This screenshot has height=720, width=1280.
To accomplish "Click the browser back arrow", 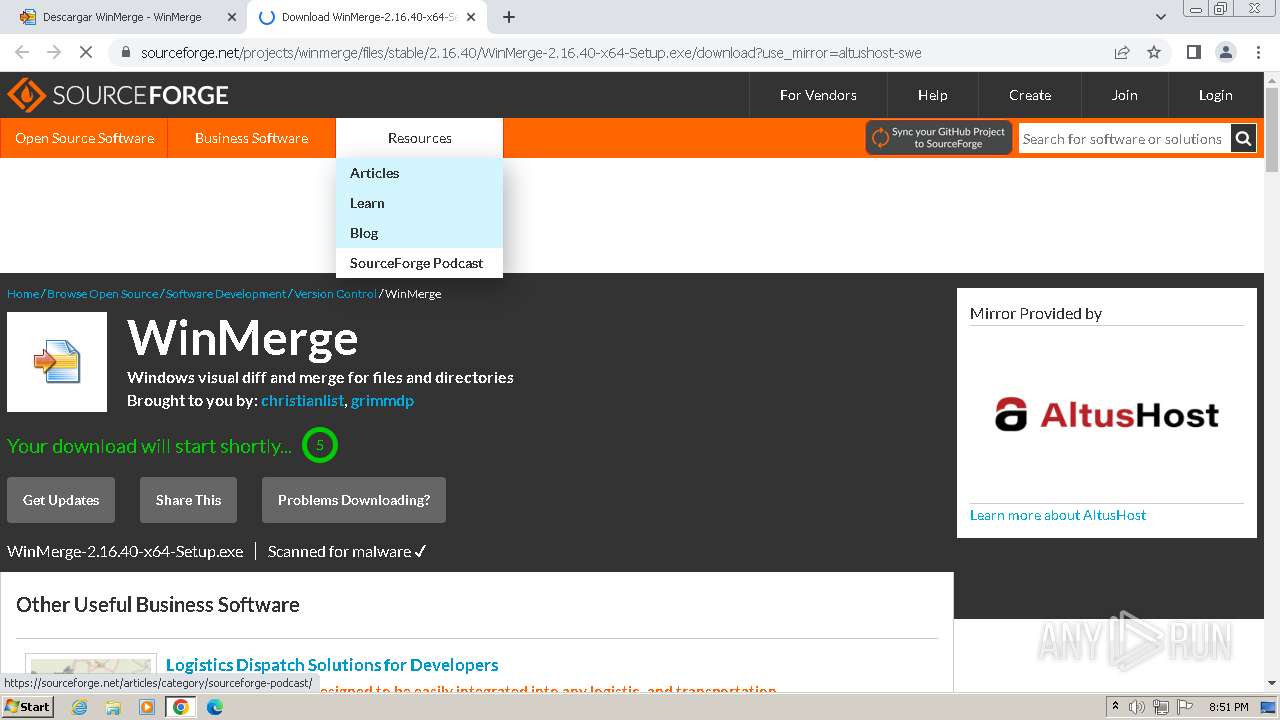I will click(x=22, y=52).
